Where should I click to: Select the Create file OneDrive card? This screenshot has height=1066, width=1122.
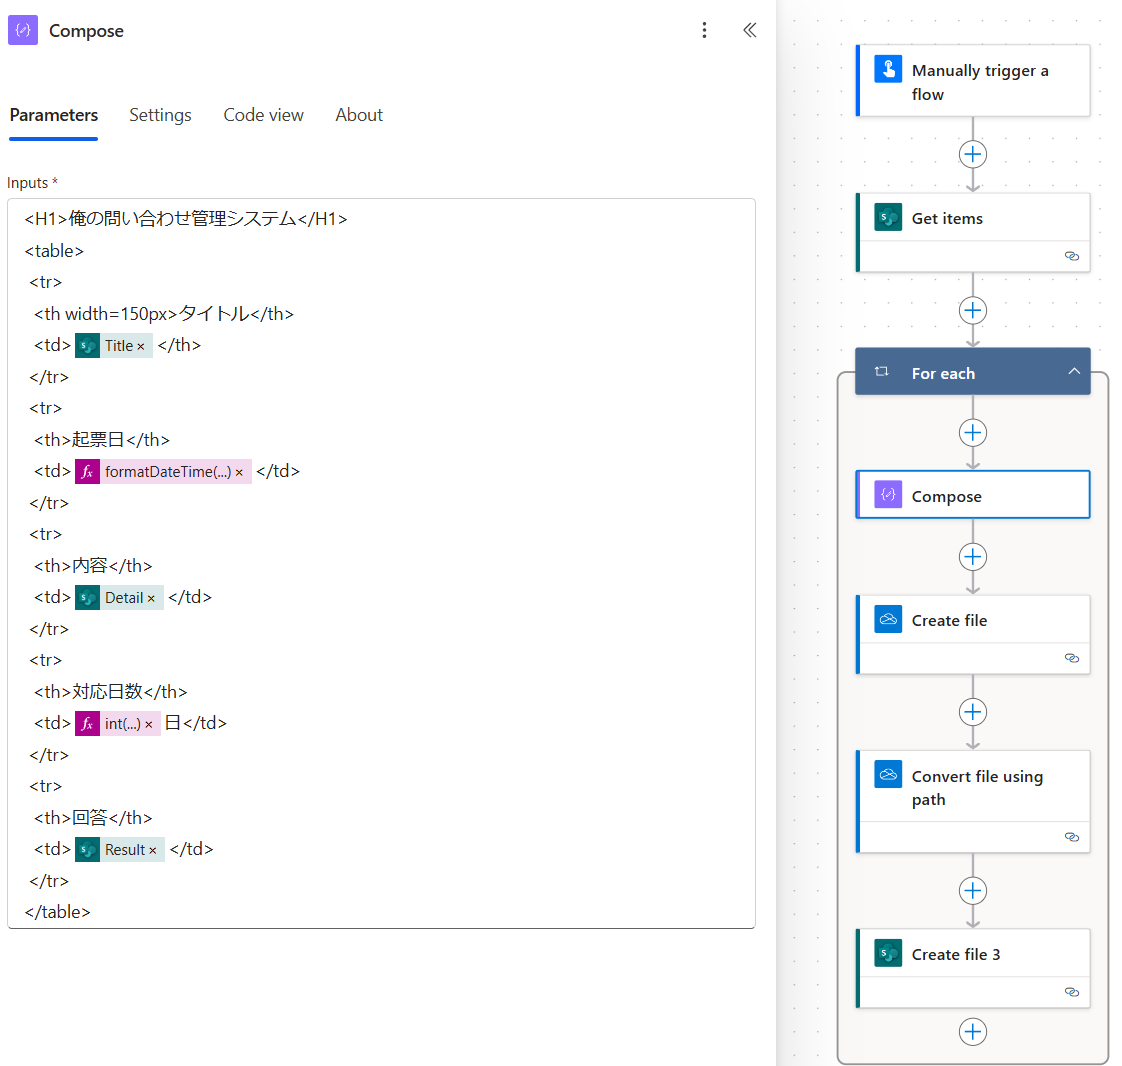click(x=973, y=635)
